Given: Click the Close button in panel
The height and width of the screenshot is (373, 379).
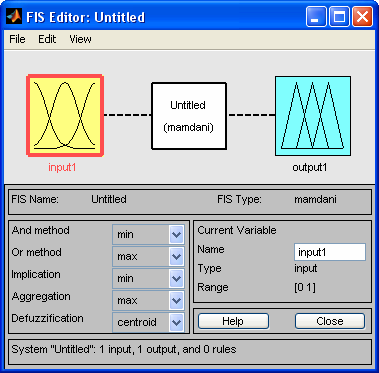Looking at the screenshot, I should [330, 321].
